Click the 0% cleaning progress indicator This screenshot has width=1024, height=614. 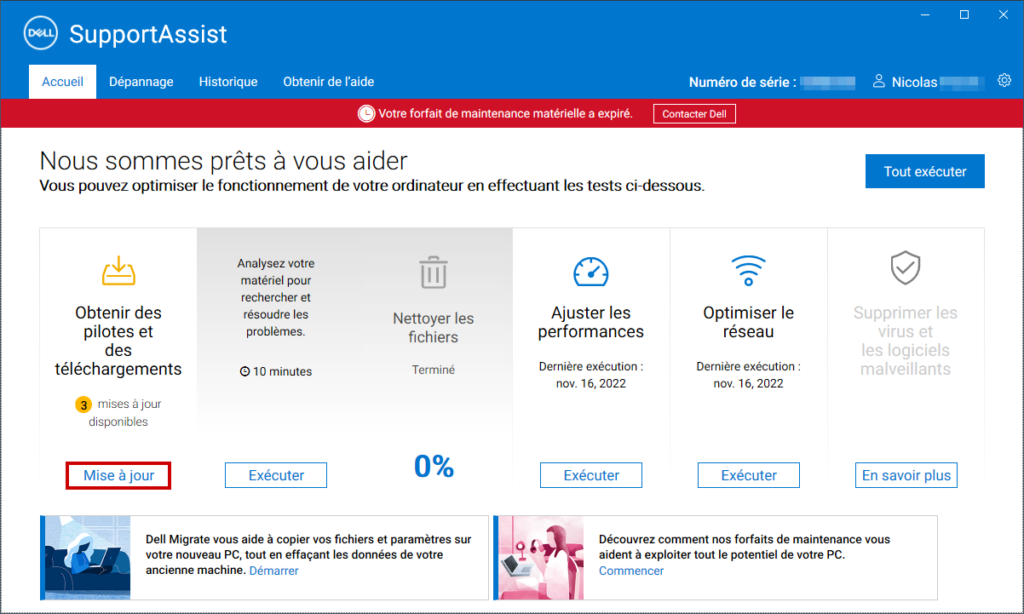point(434,466)
